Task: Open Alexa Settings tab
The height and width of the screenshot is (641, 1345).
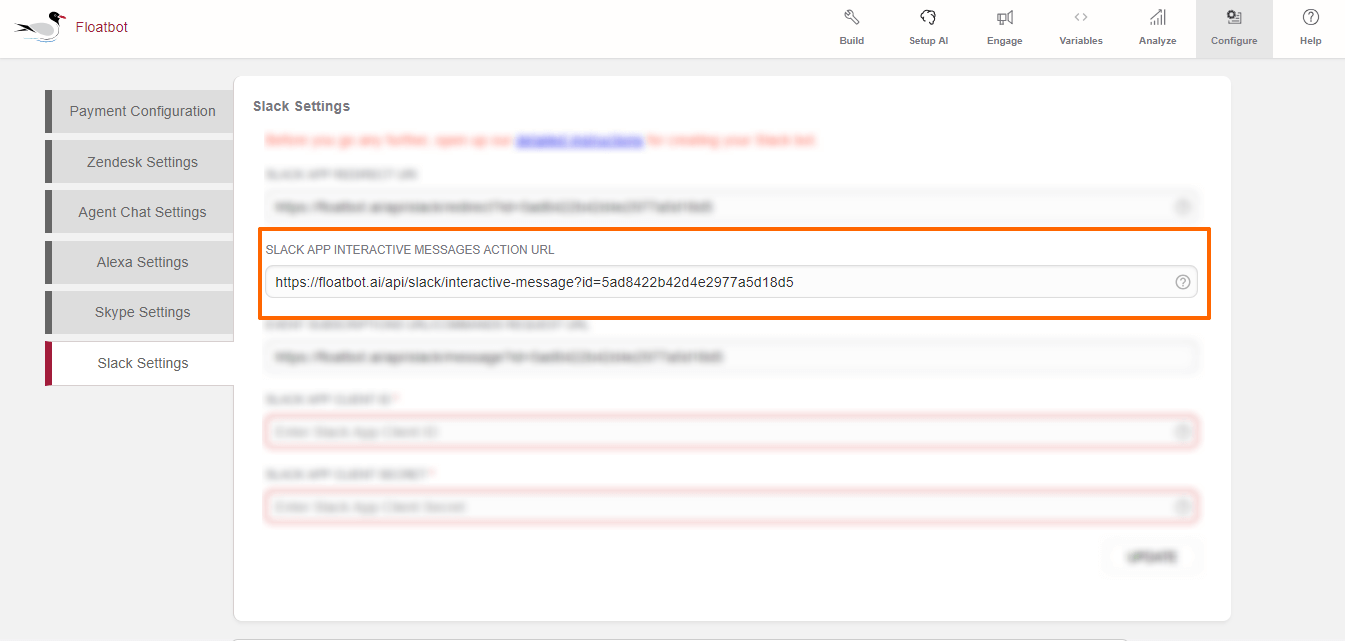Action: 142,262
